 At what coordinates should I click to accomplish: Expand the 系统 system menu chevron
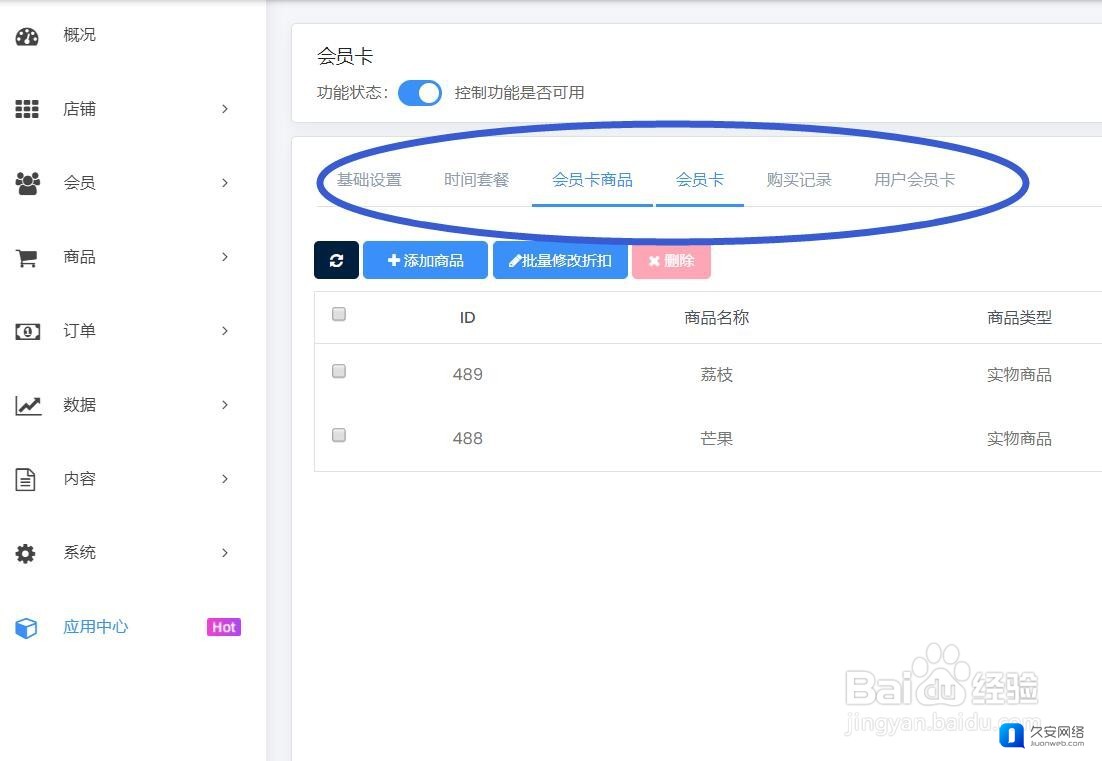[x=225, y=553]
